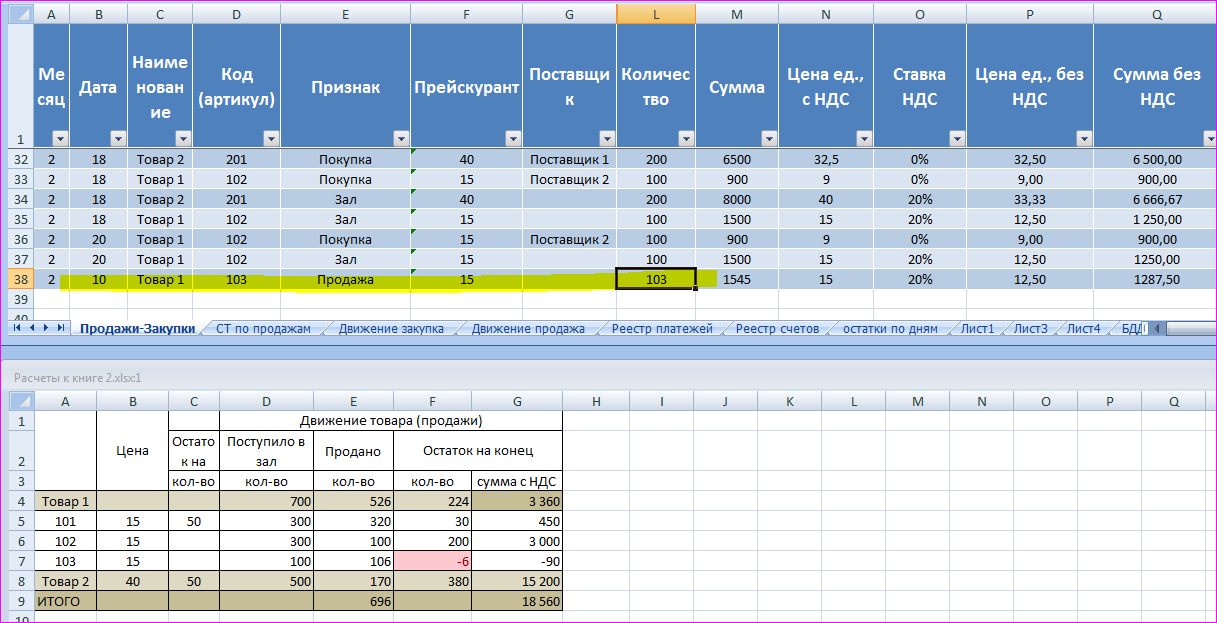
Task: Open the Ставка НДС filter dropdown
Action: click(x=956, y=139)
